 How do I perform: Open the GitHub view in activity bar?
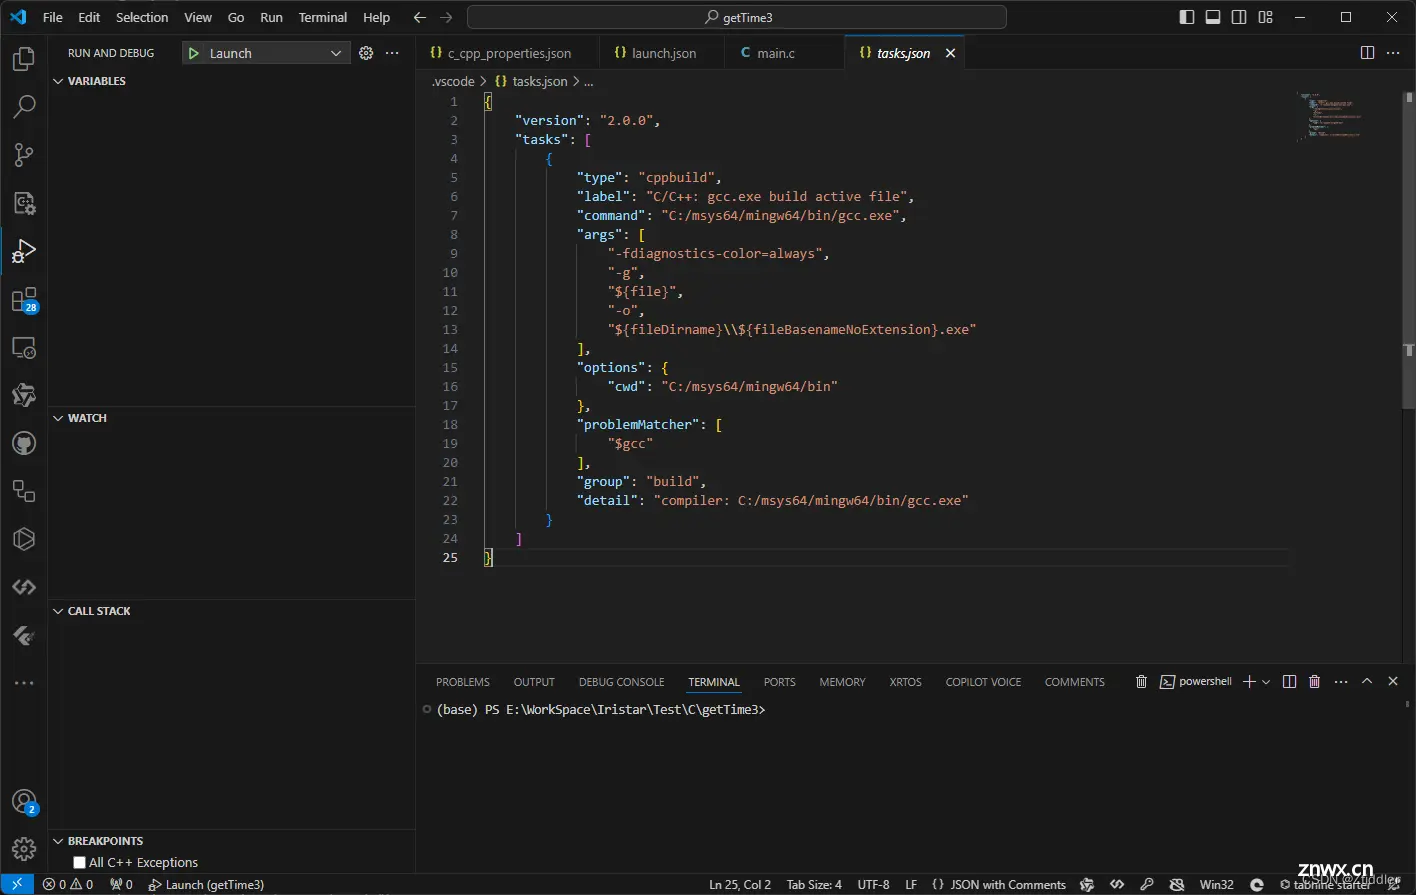(24, 444)
